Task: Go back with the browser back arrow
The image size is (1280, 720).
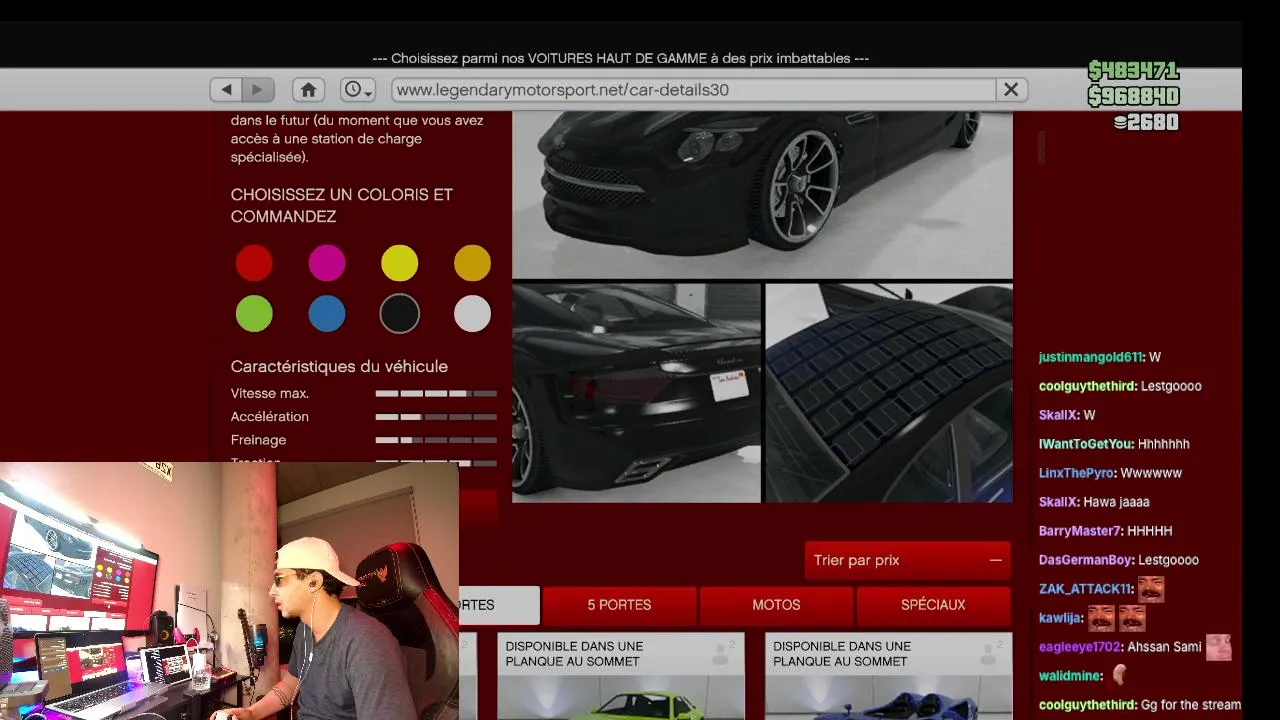Action: tap(226, 90)
